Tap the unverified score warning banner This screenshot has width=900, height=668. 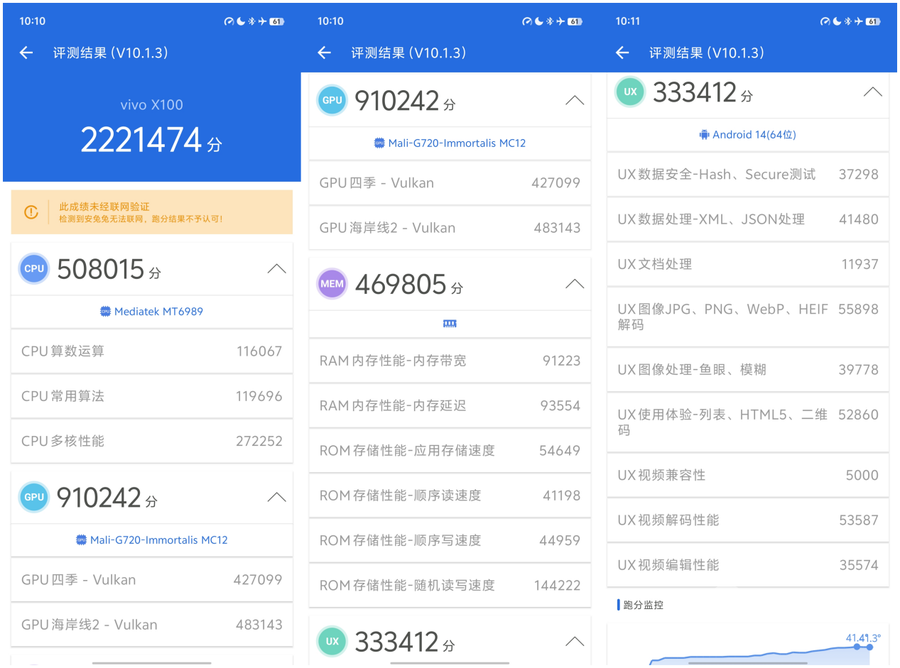(152, 212)
